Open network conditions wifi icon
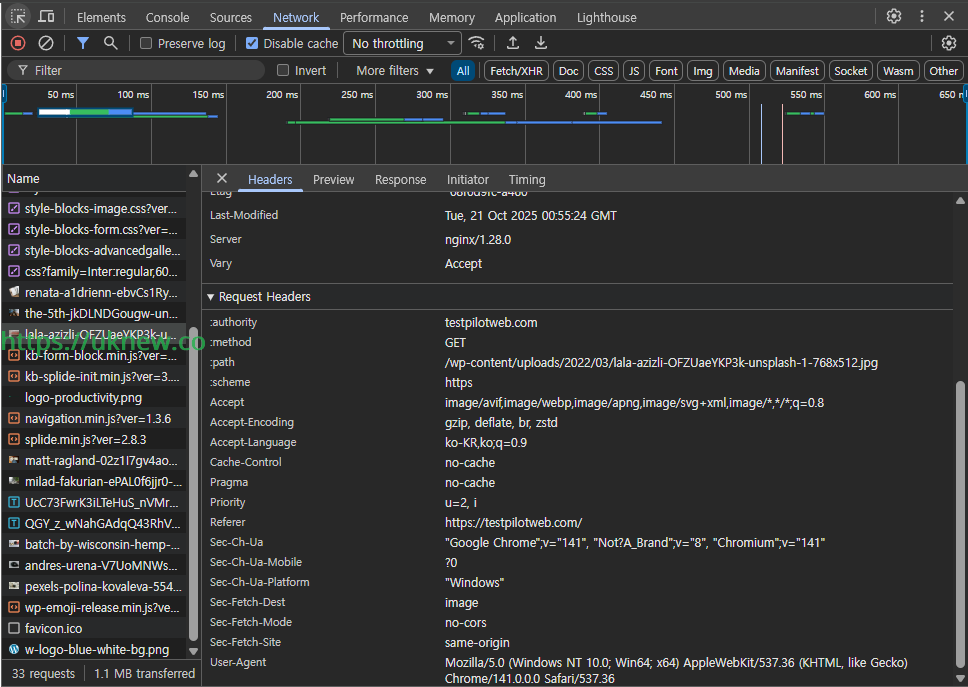This screenshot has height=687, width=968. [x=477, y=43]
